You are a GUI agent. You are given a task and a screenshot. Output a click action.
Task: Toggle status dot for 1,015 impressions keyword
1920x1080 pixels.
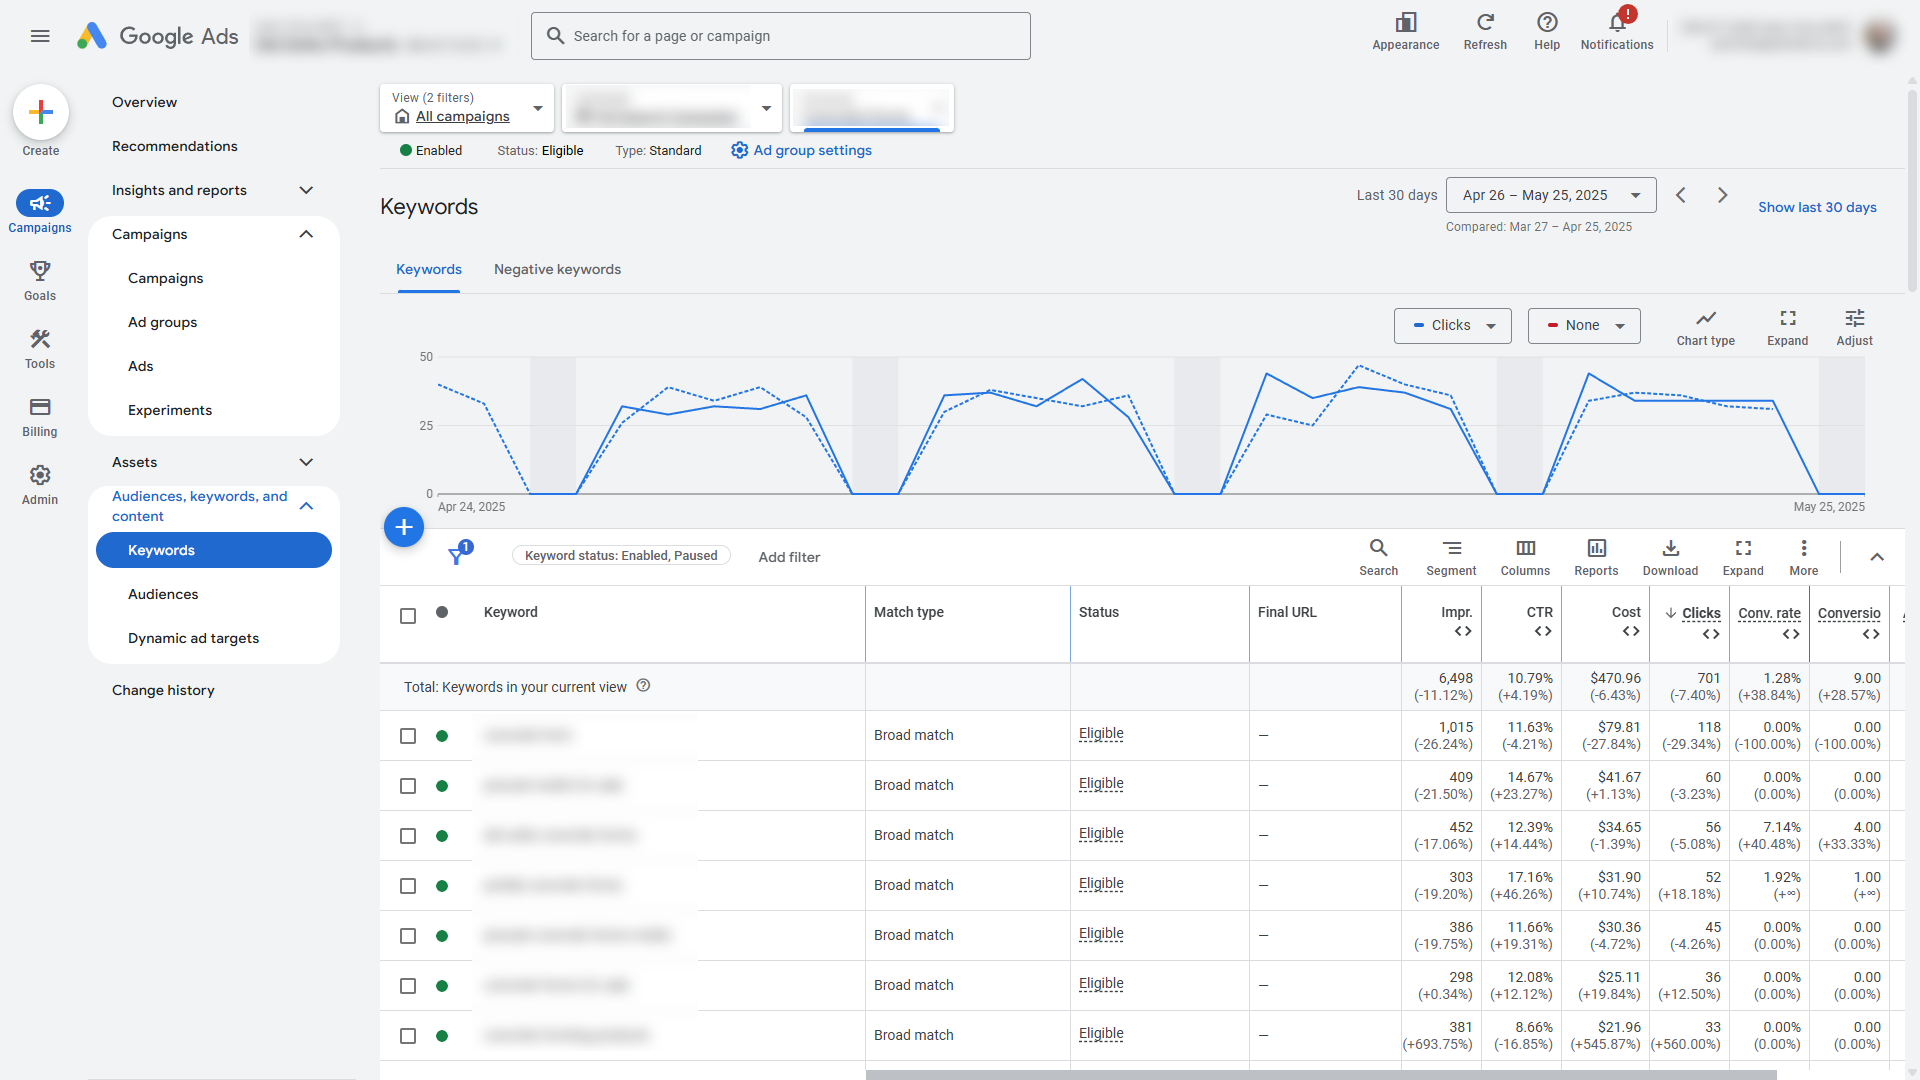[442, 736]
